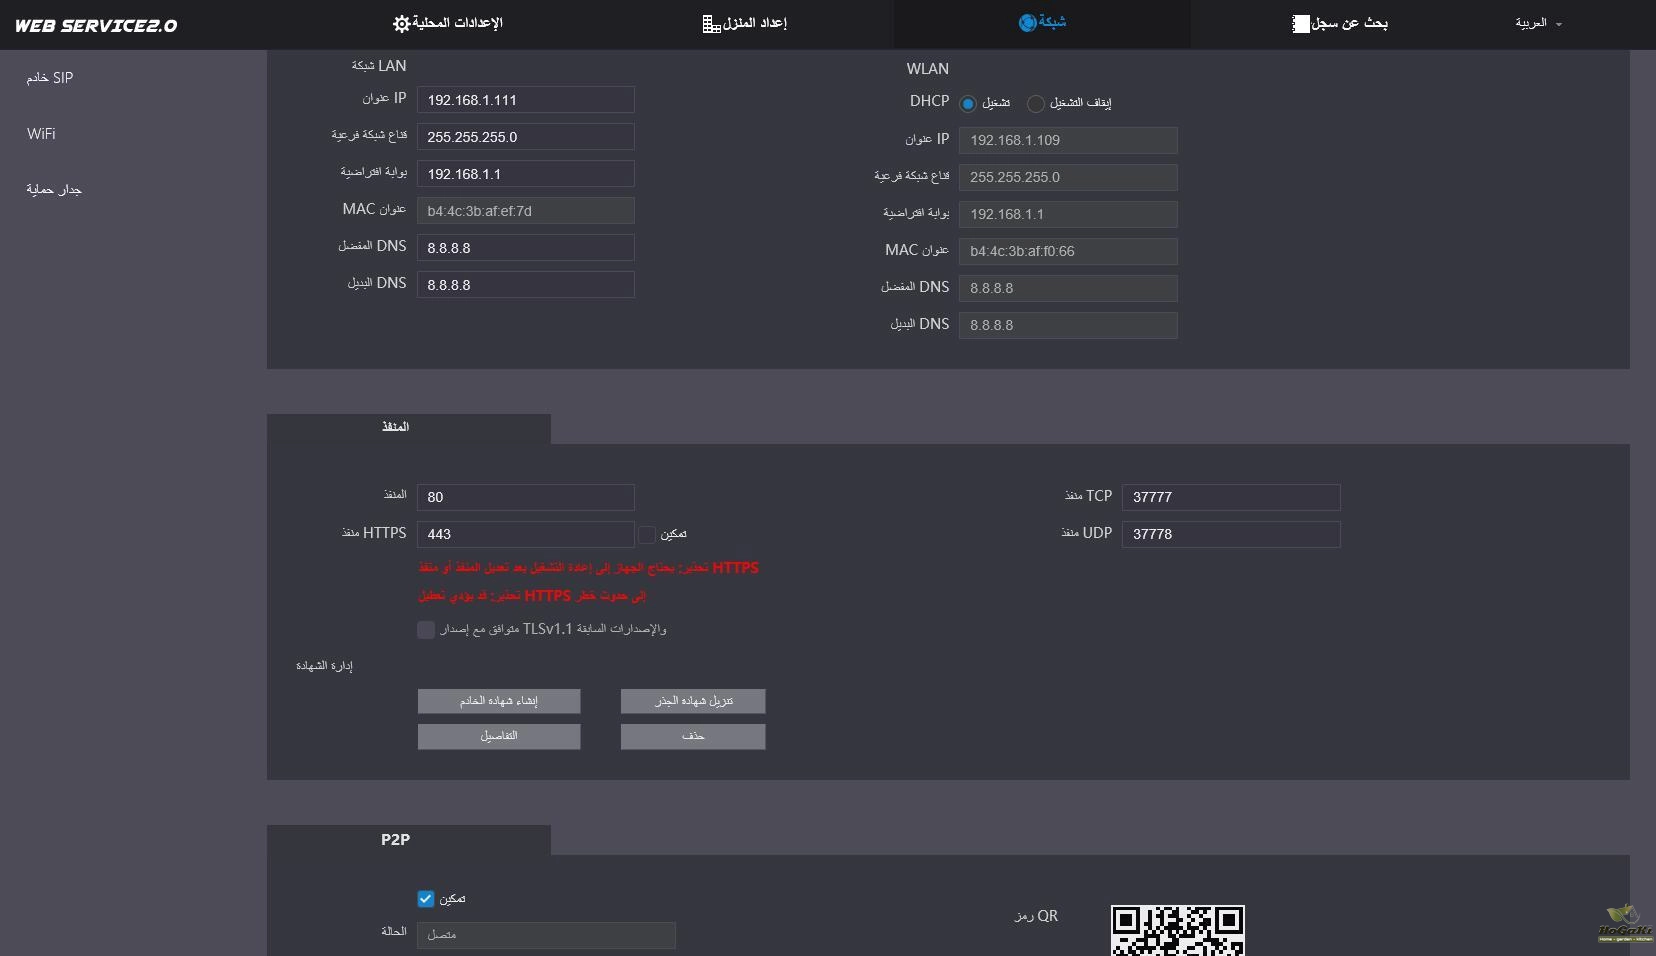Click the حذف certificate button
This screenshot has width=1656, height=956.
[x=693, y=737]
